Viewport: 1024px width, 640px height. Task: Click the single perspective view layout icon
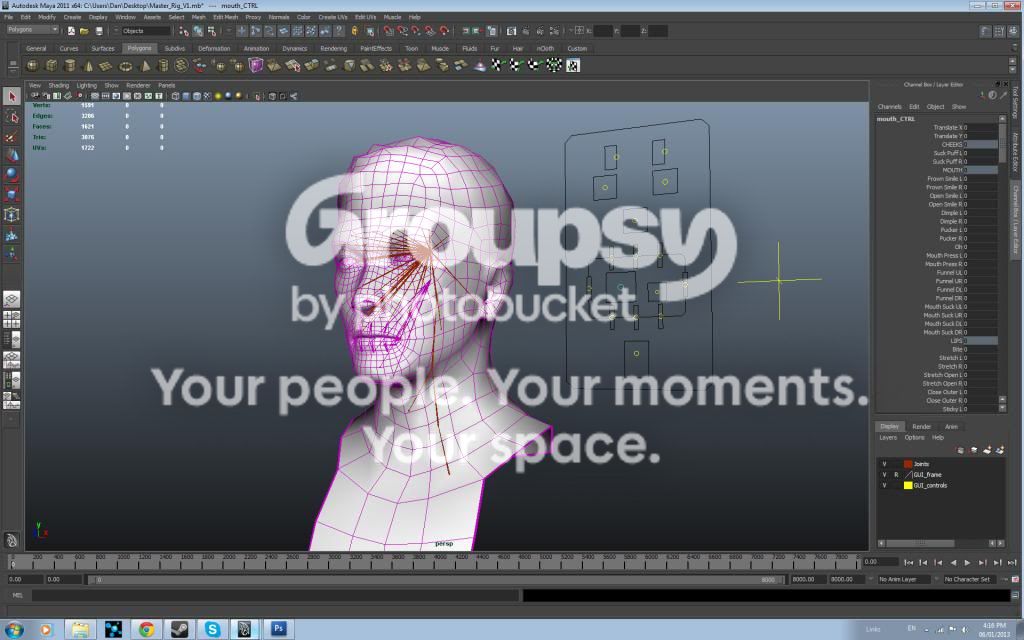12,300
